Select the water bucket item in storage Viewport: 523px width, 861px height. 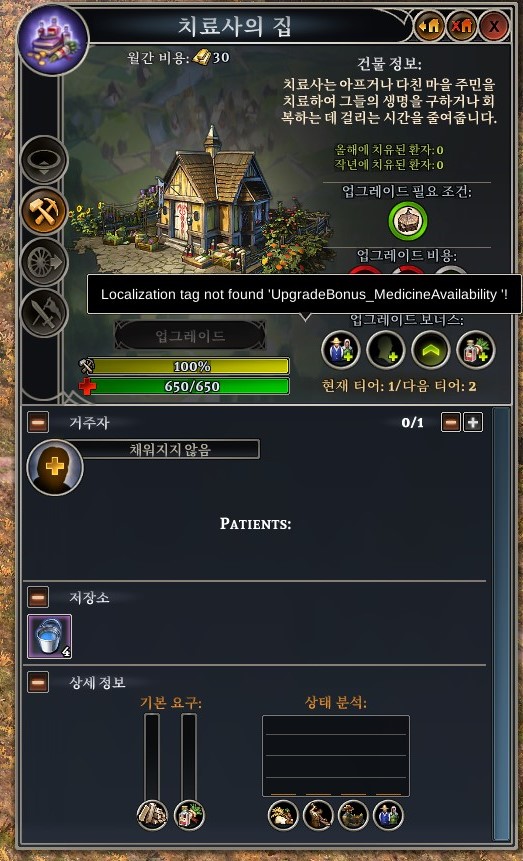pos(49,636)
